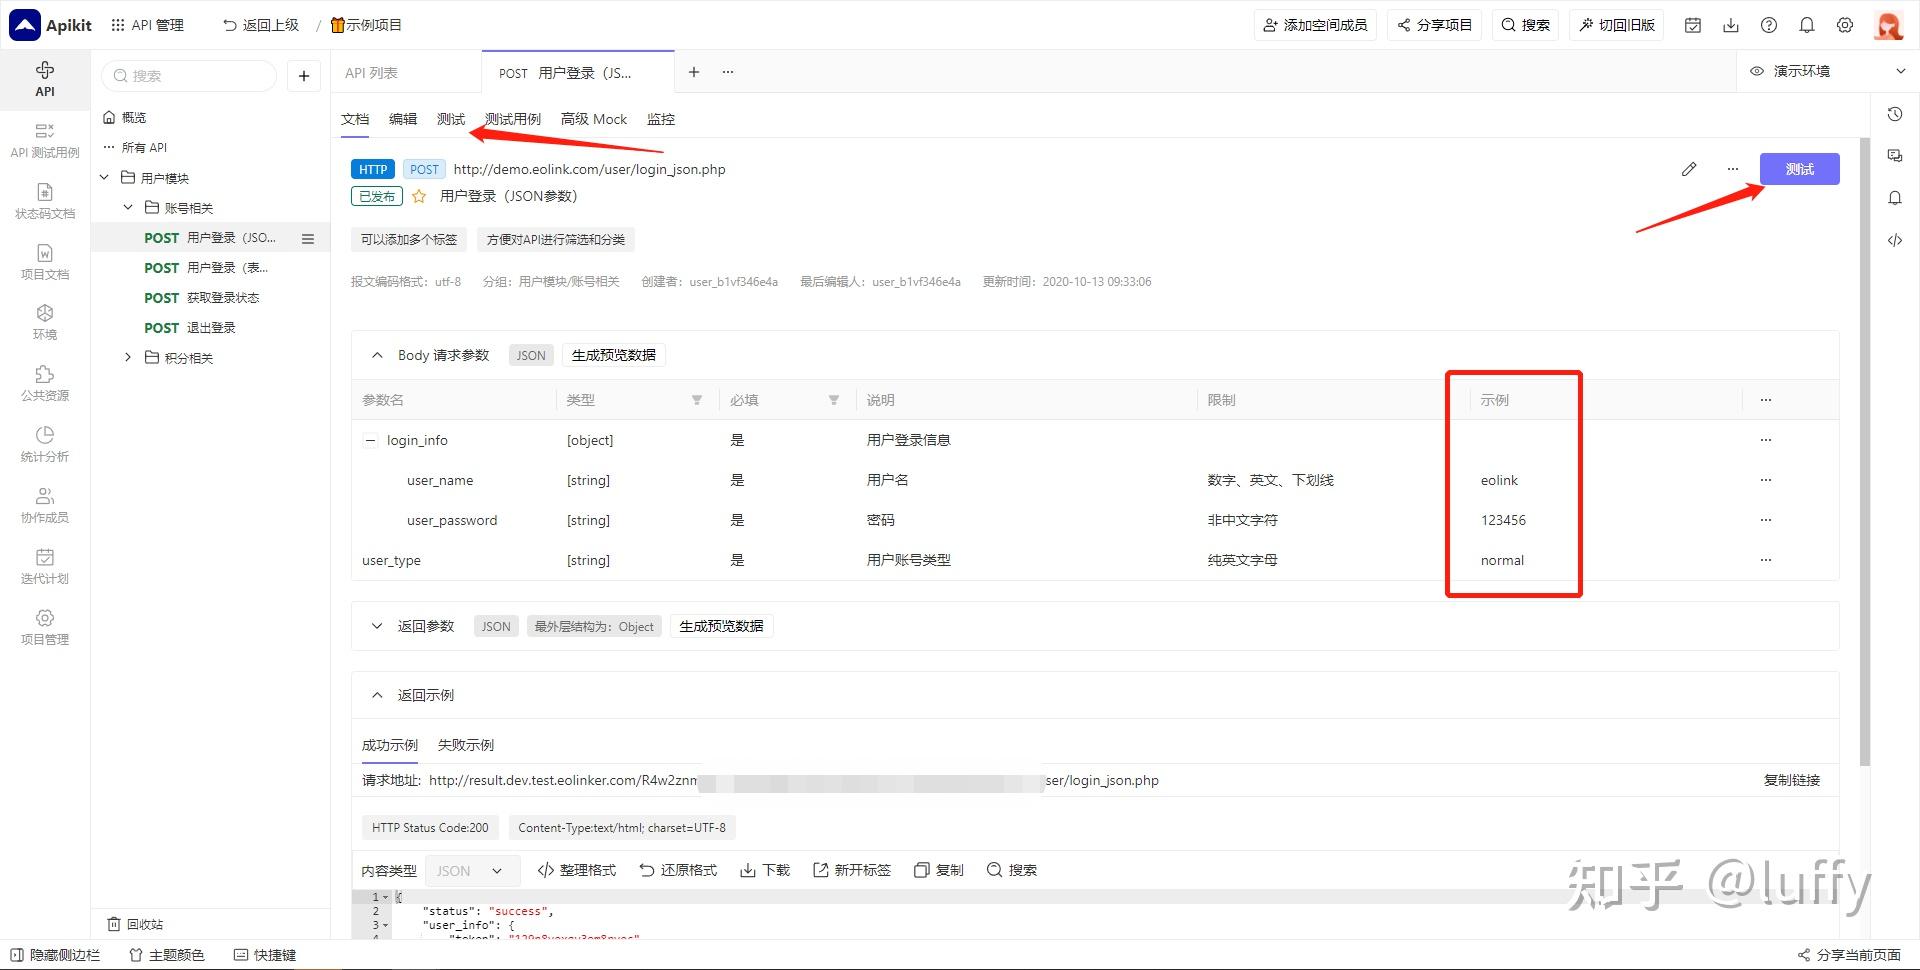Open the code snippet icon on right panel
1920x970 pixels.
[1895, 240]
